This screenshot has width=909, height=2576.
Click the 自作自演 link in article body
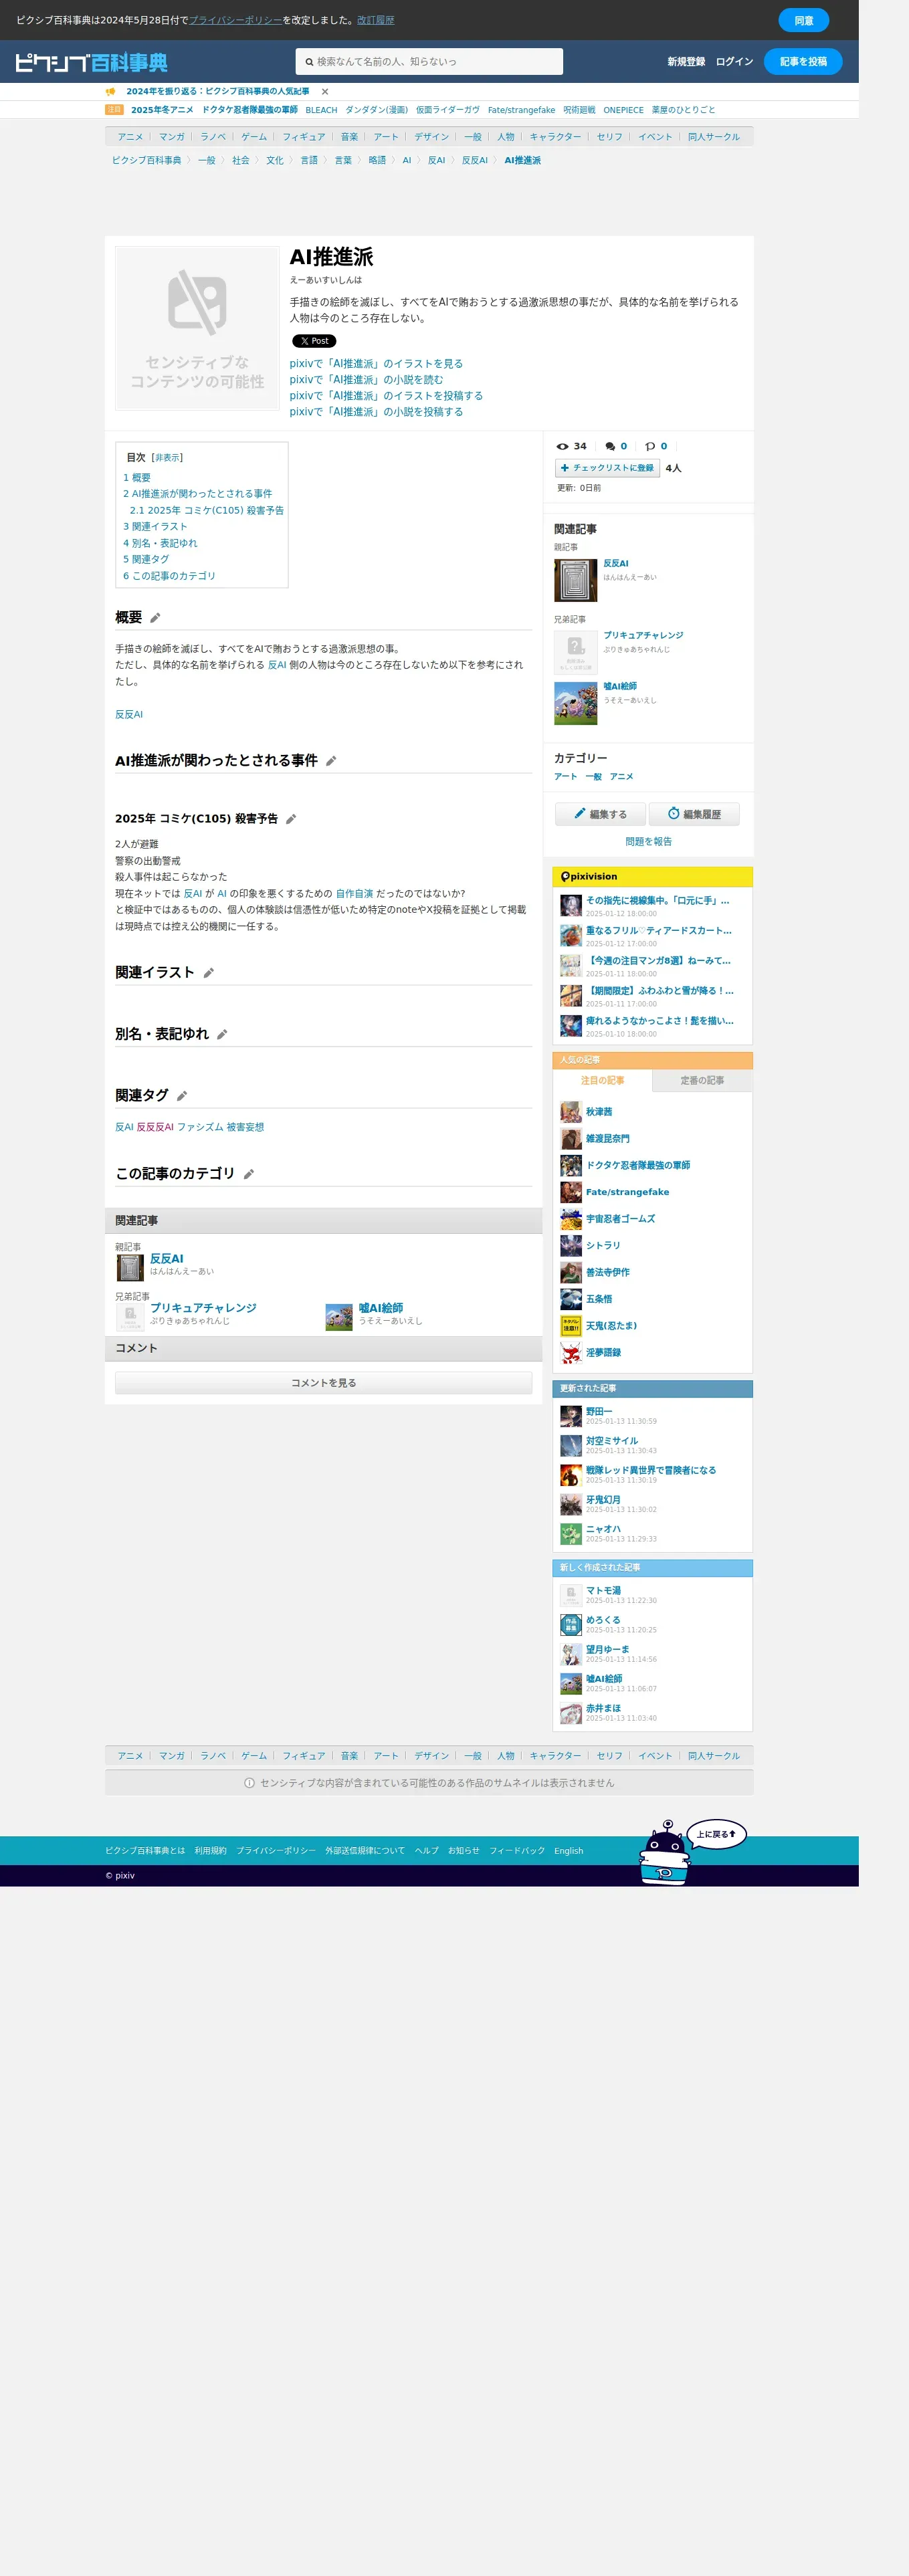tap(354, 894)
